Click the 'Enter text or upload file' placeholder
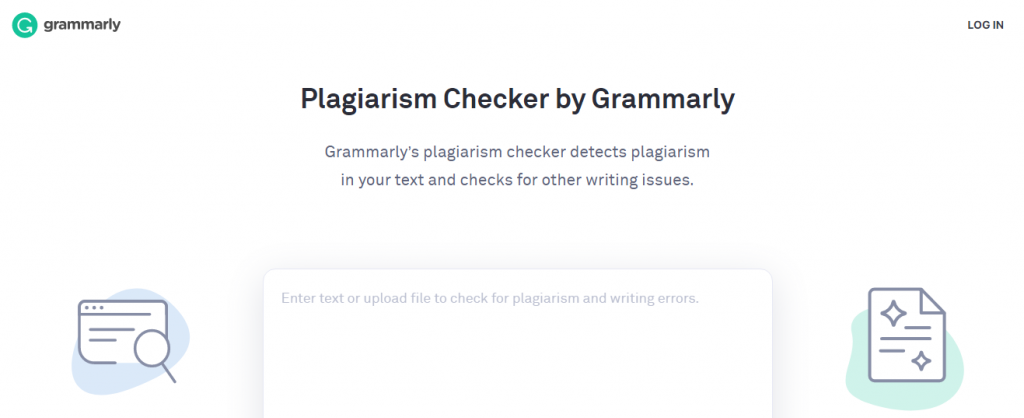The image size is (1024, 418). (490, 298)
